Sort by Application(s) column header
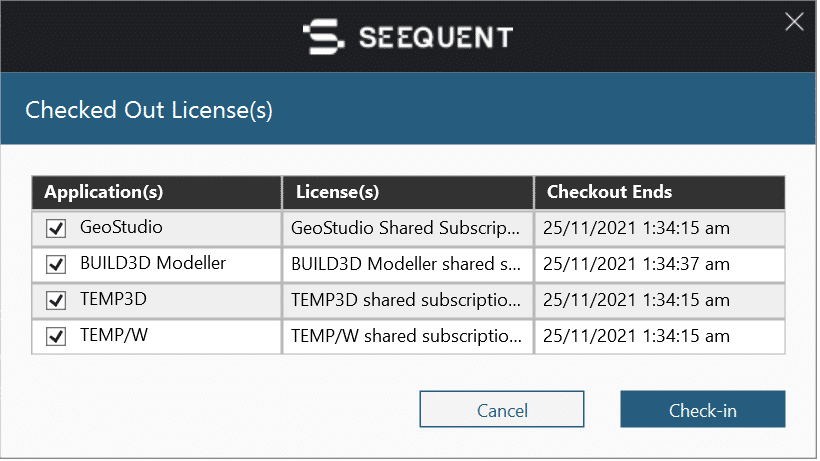Screen dimensions: 820x461 (156, 192)
